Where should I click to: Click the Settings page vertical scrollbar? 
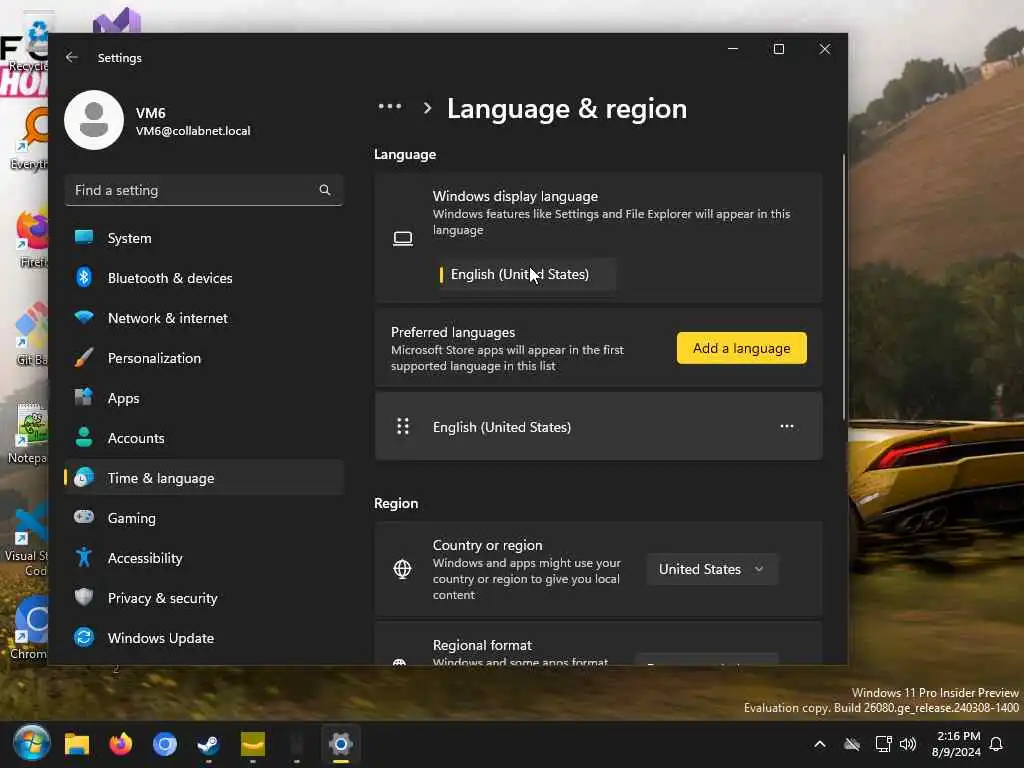pyautogui.click(x=844, y=287)
